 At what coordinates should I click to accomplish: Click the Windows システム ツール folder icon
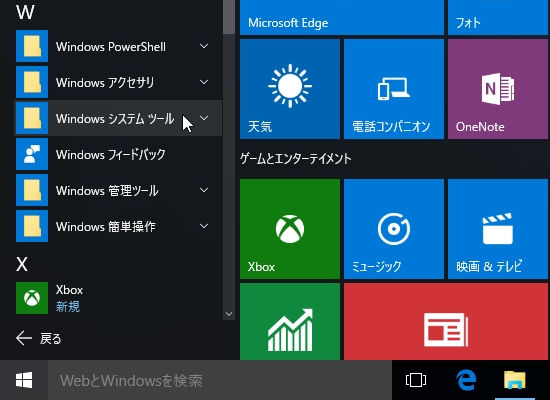tap(32, 118)
